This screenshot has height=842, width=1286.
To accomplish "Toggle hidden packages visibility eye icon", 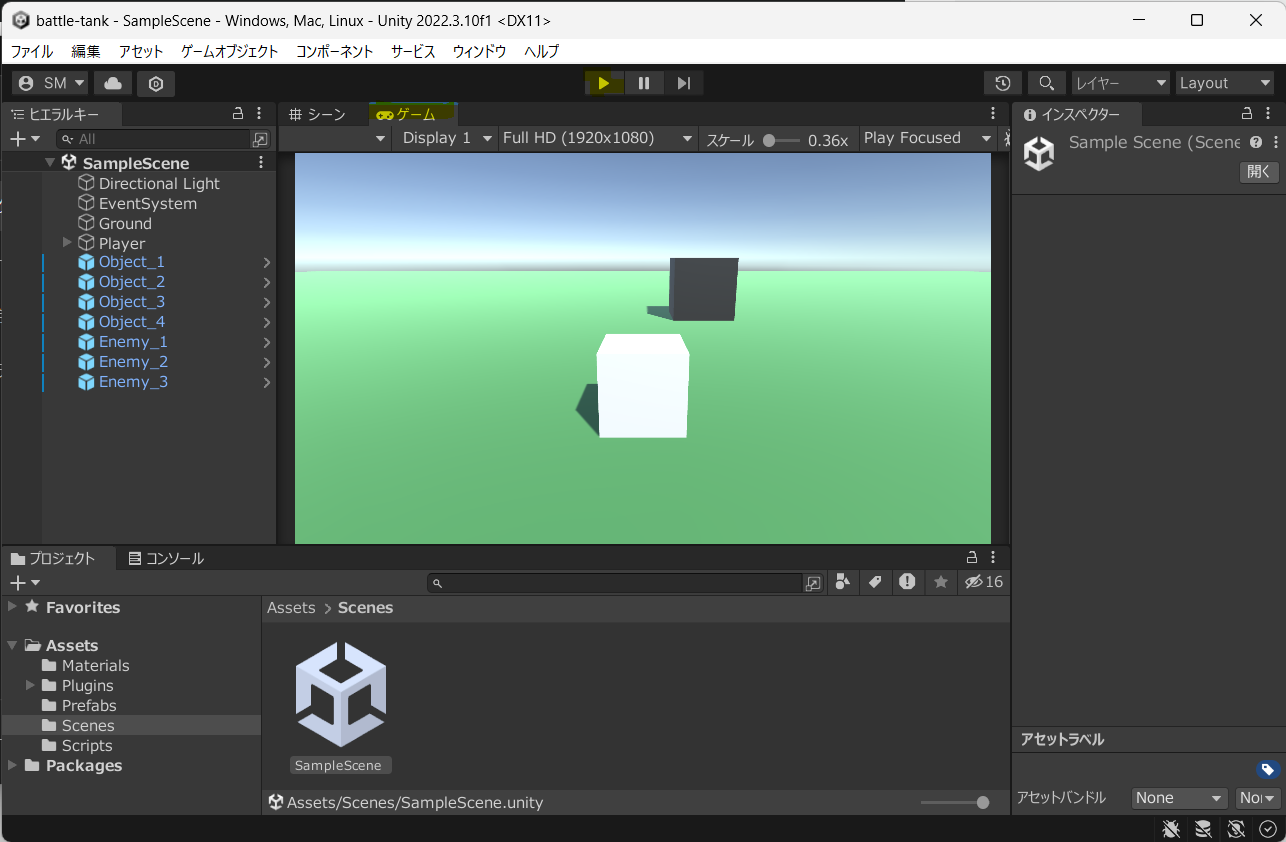I will point(975,582).
